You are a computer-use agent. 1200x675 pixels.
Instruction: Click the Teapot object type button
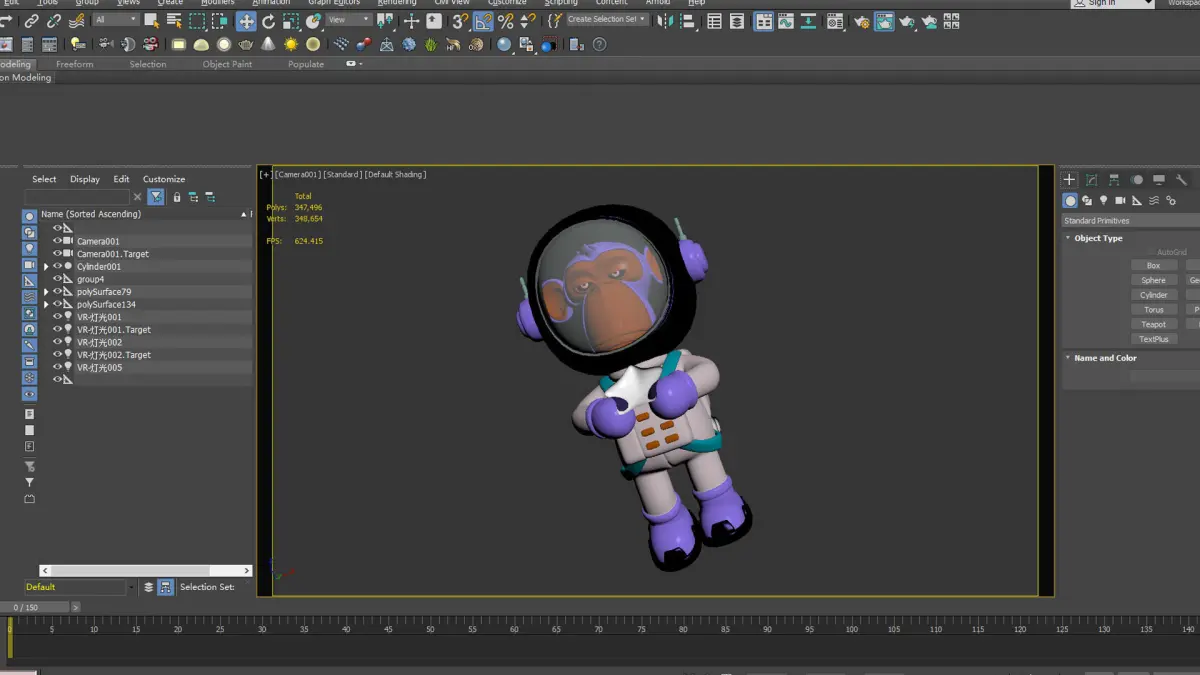coord(1153,324)
